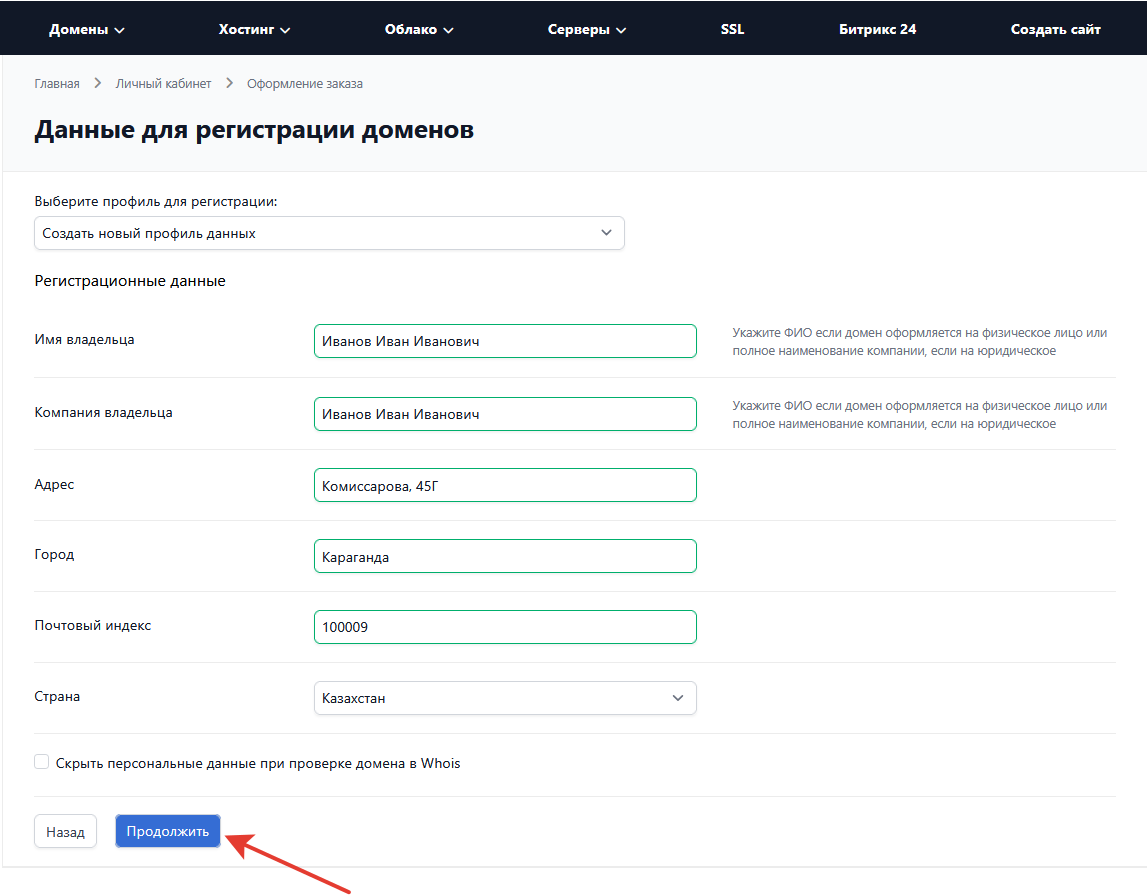This screenshot has width=1147, height=895.
Task: Select the Город input field
Action: click(x=505, y=556)
